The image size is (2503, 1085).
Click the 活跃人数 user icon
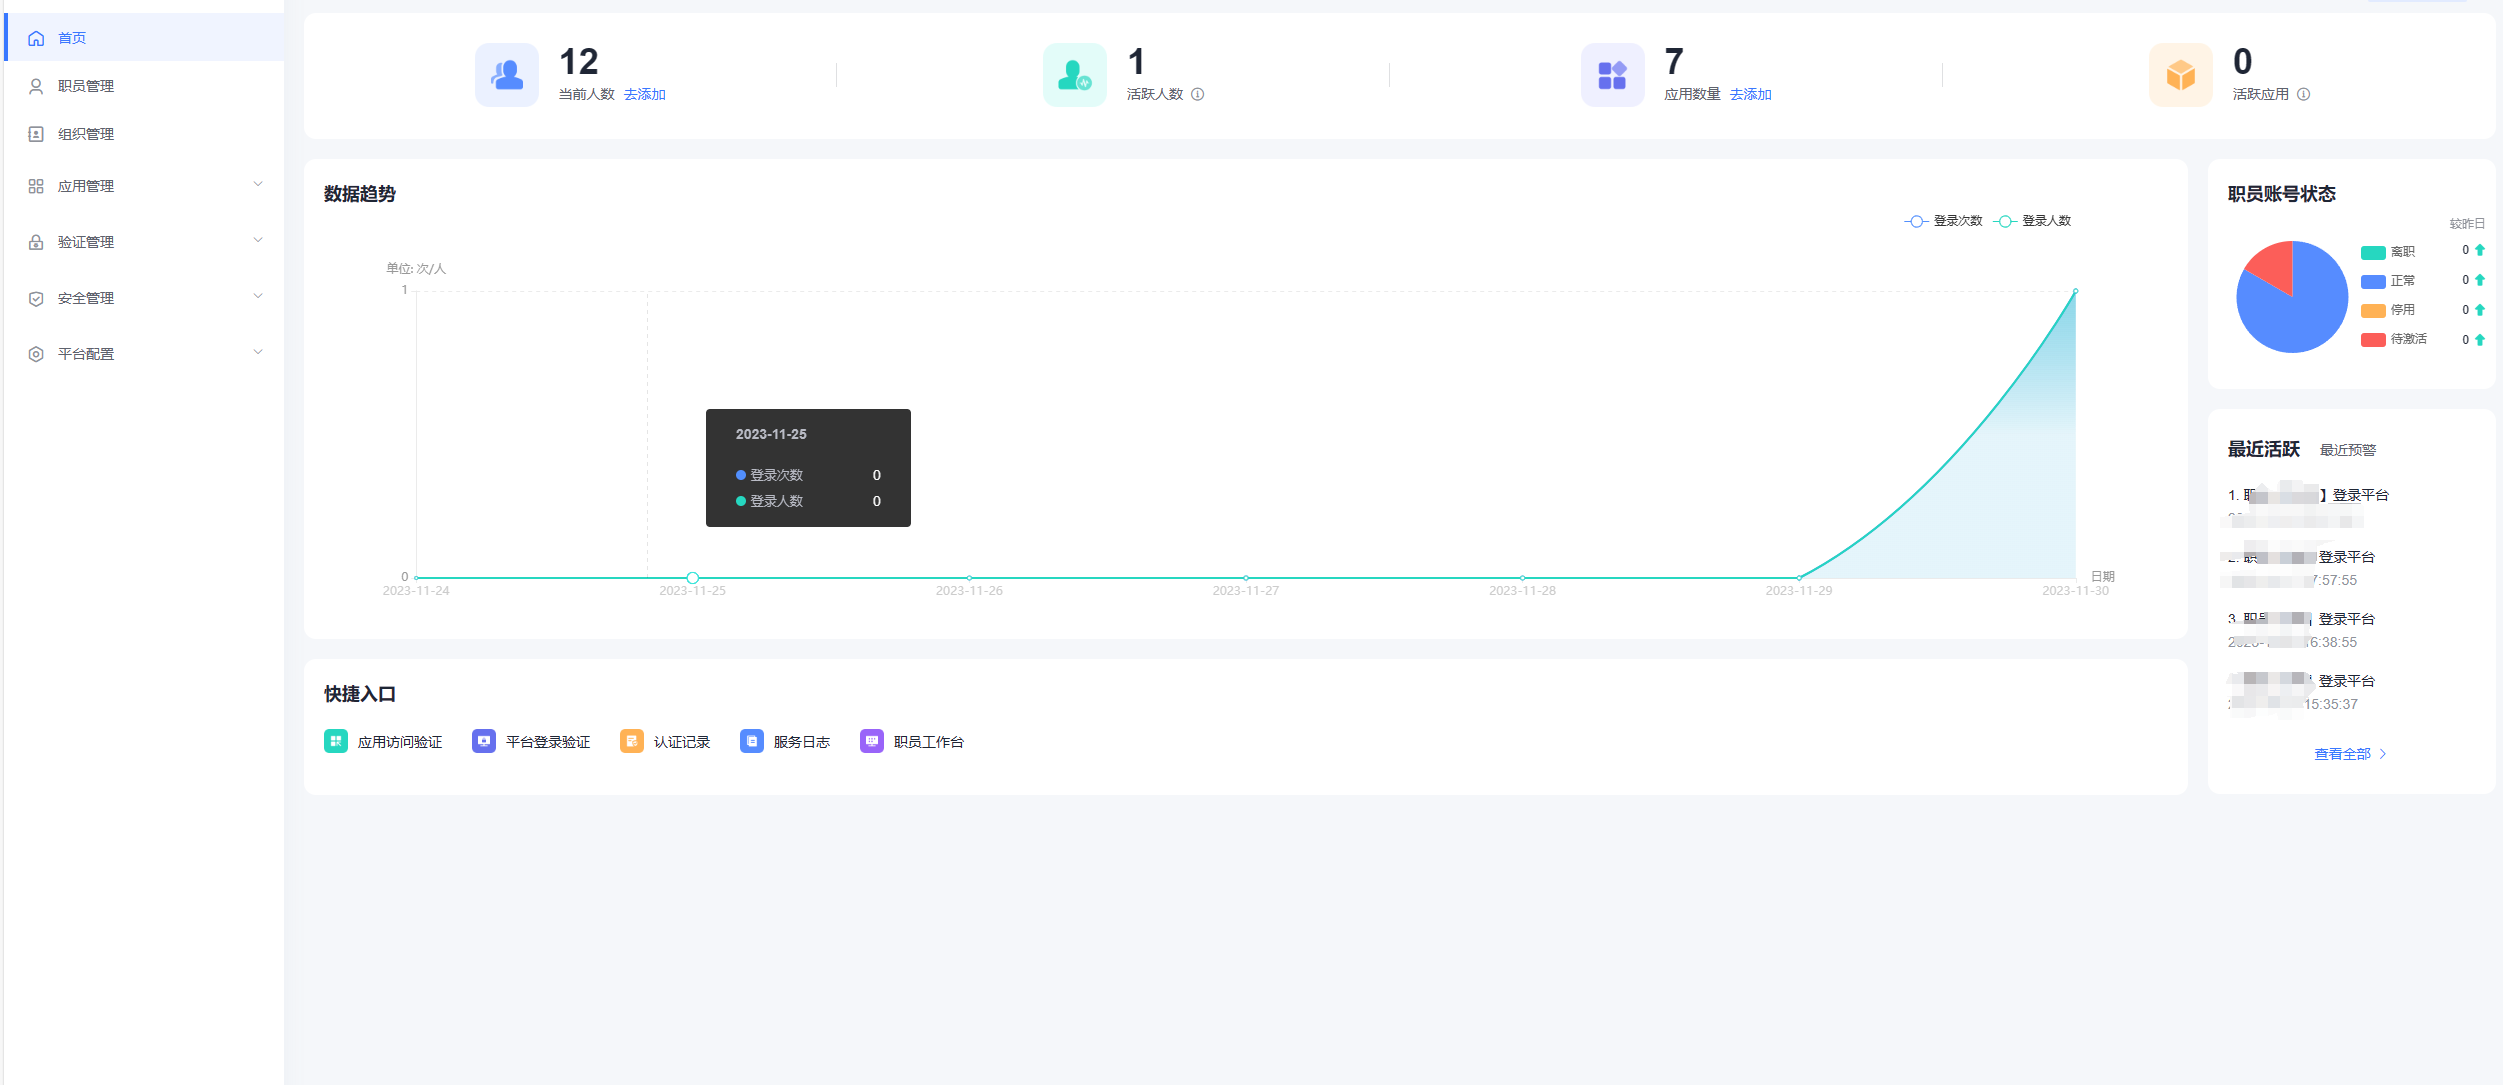[x=1075, y=75]
